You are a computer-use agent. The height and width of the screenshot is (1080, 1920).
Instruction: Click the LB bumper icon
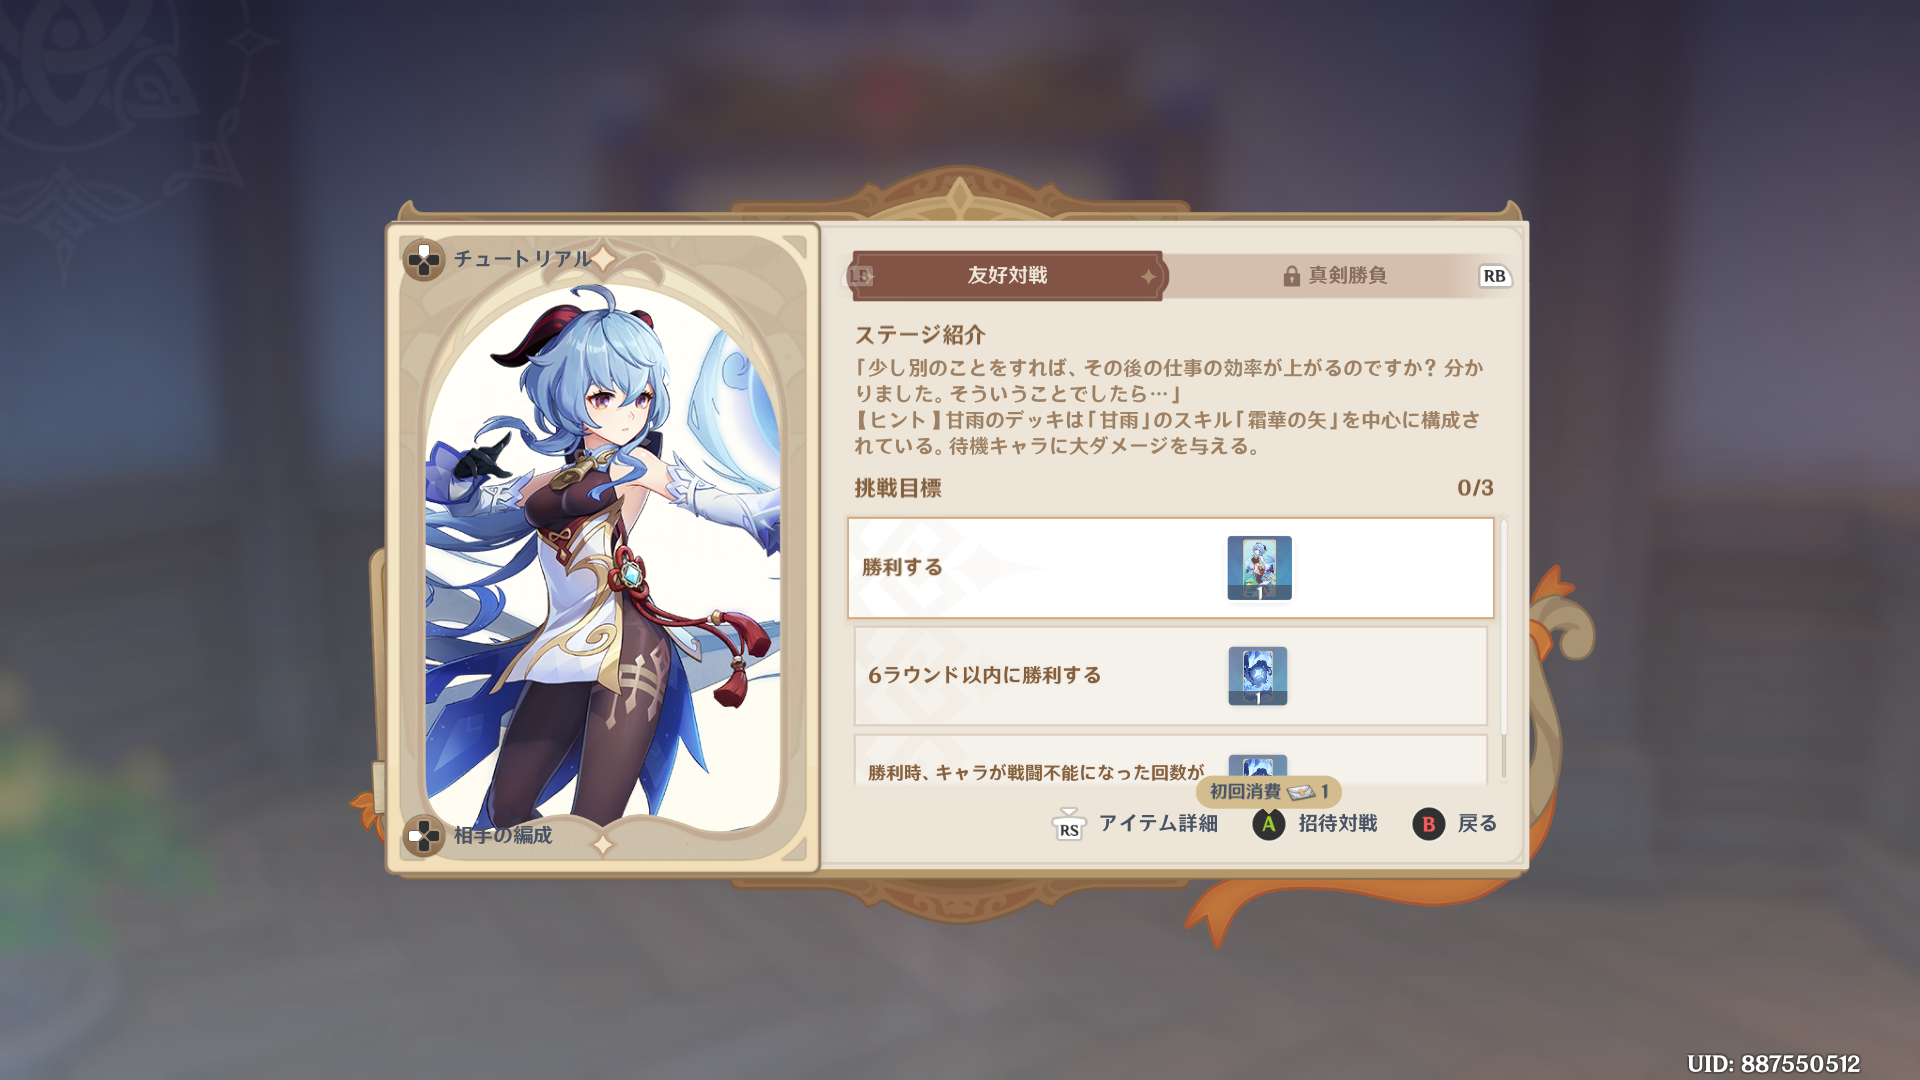861,276
